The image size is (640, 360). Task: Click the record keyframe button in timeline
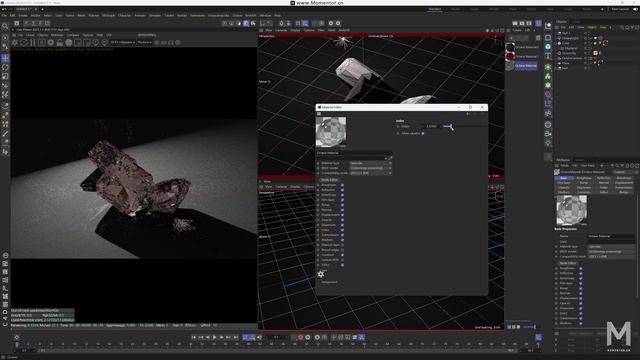point(301,337)
